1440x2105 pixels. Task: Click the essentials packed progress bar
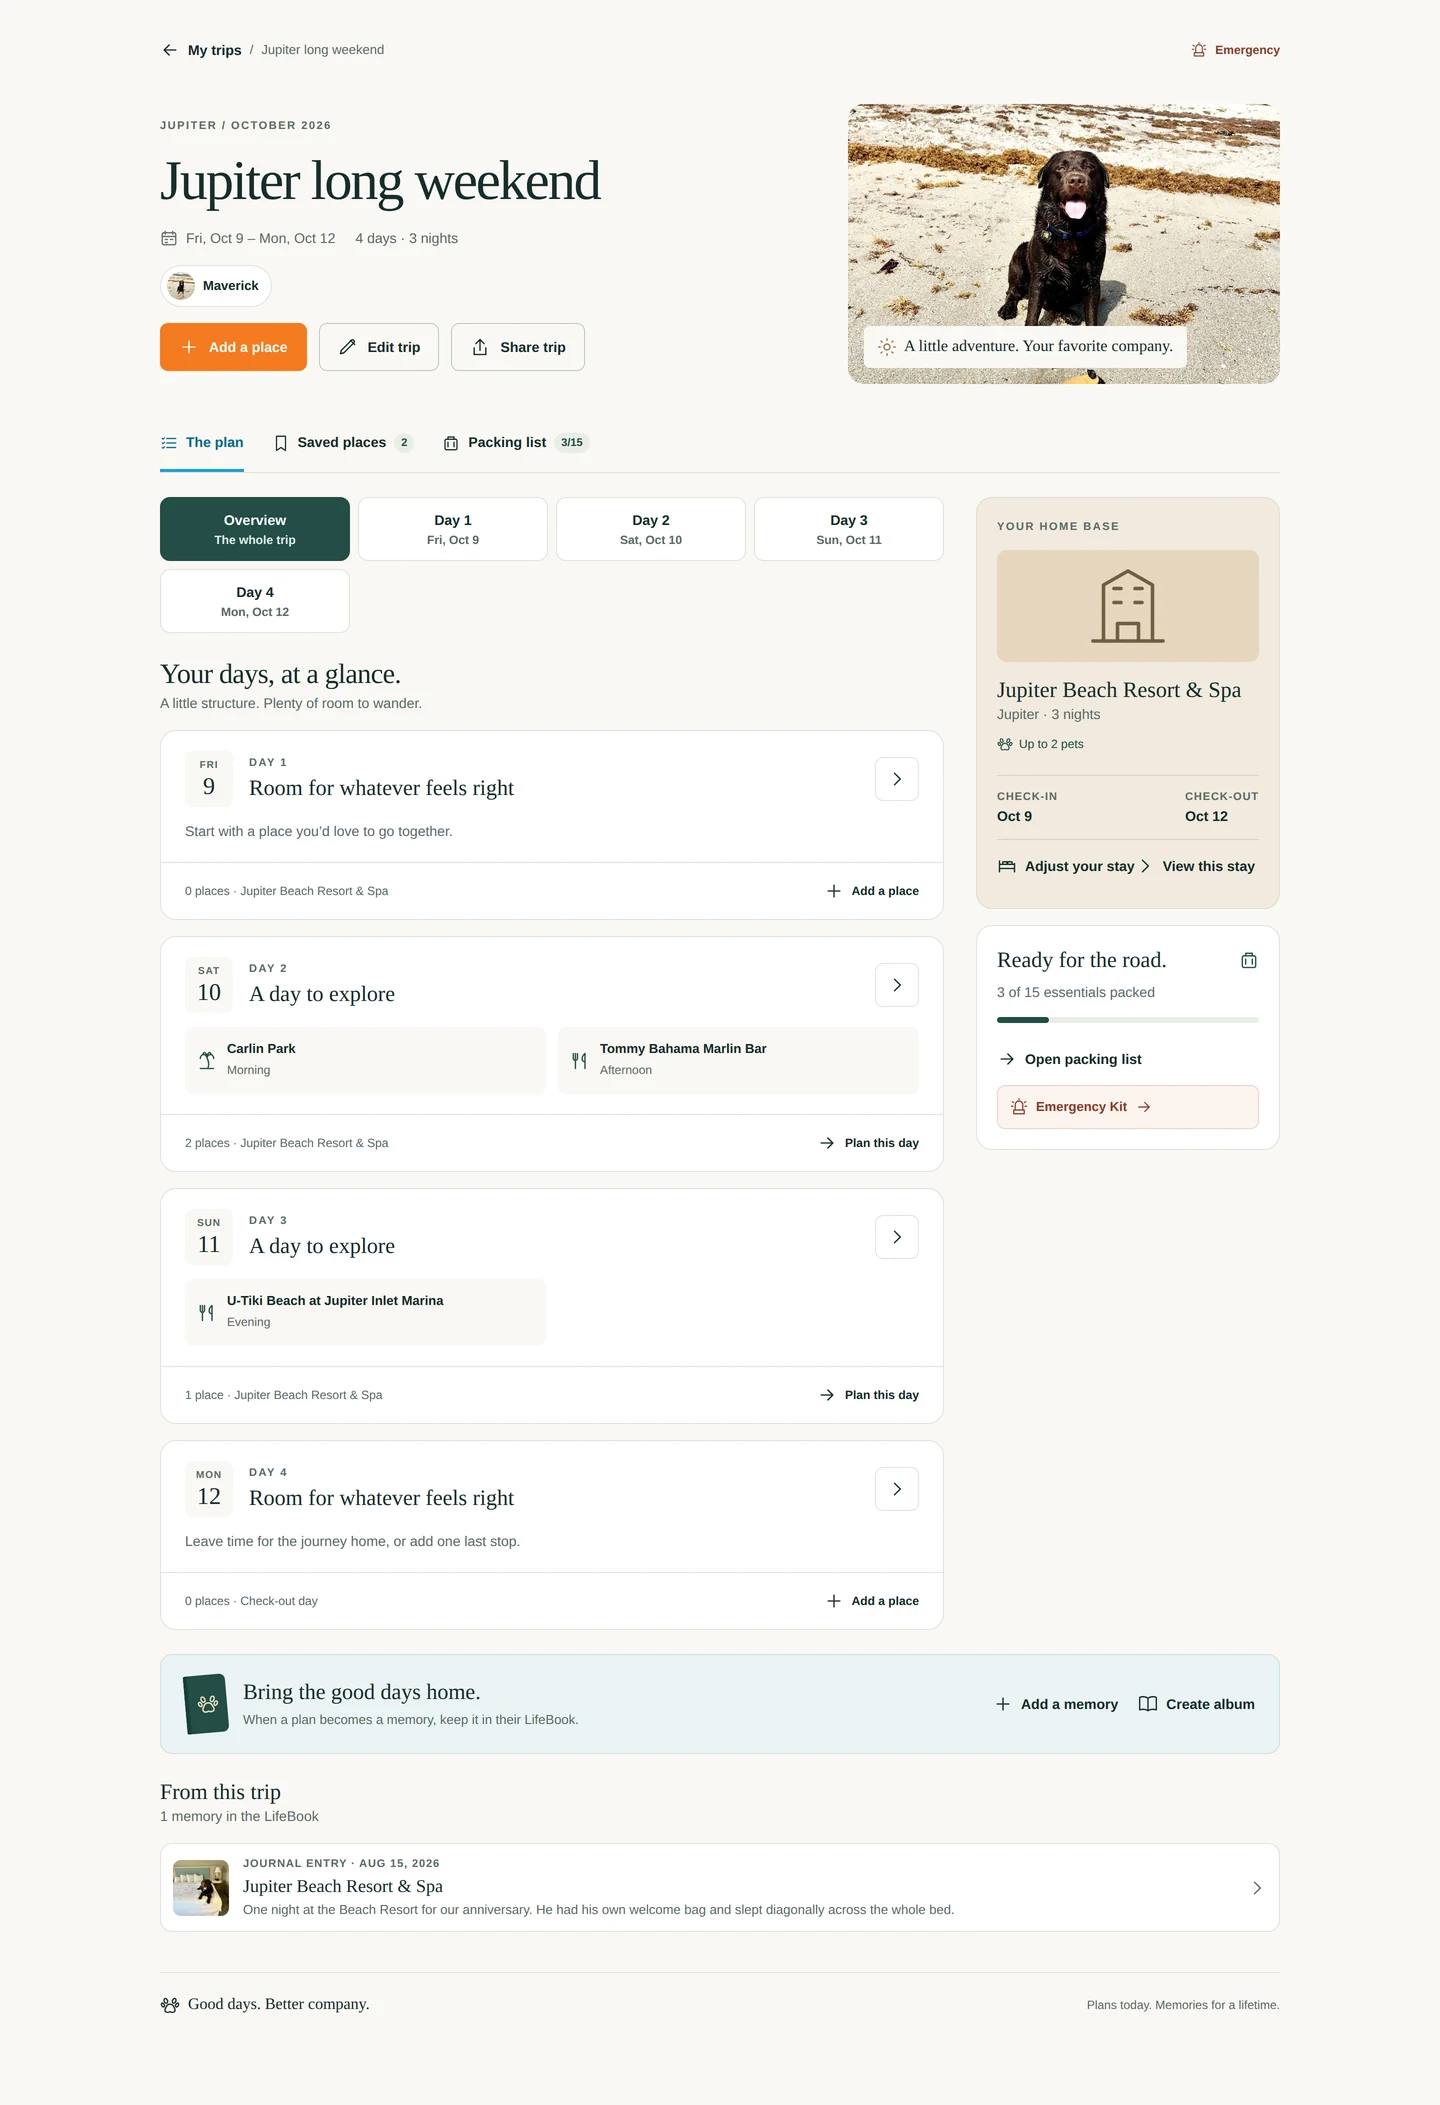1128,1020
